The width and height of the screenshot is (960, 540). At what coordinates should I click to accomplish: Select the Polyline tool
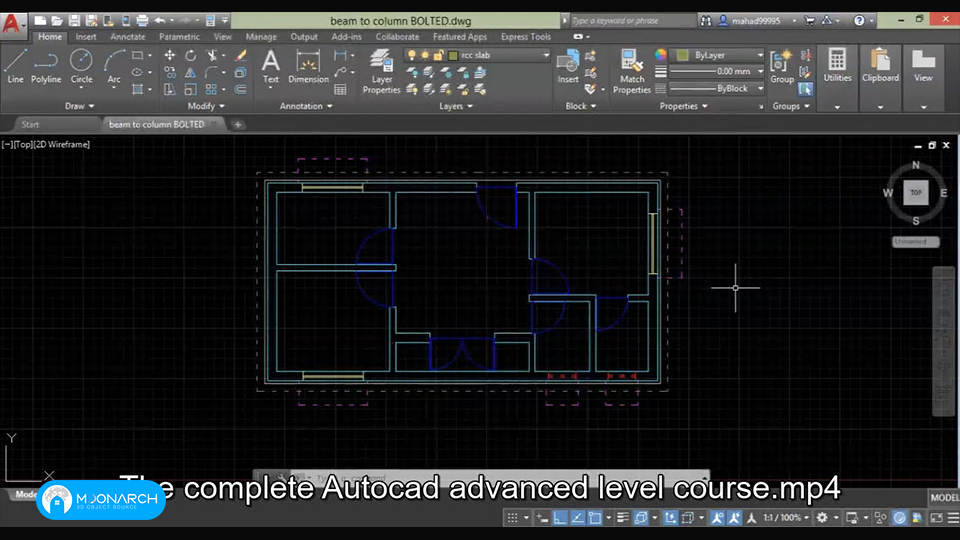(46, 66)
